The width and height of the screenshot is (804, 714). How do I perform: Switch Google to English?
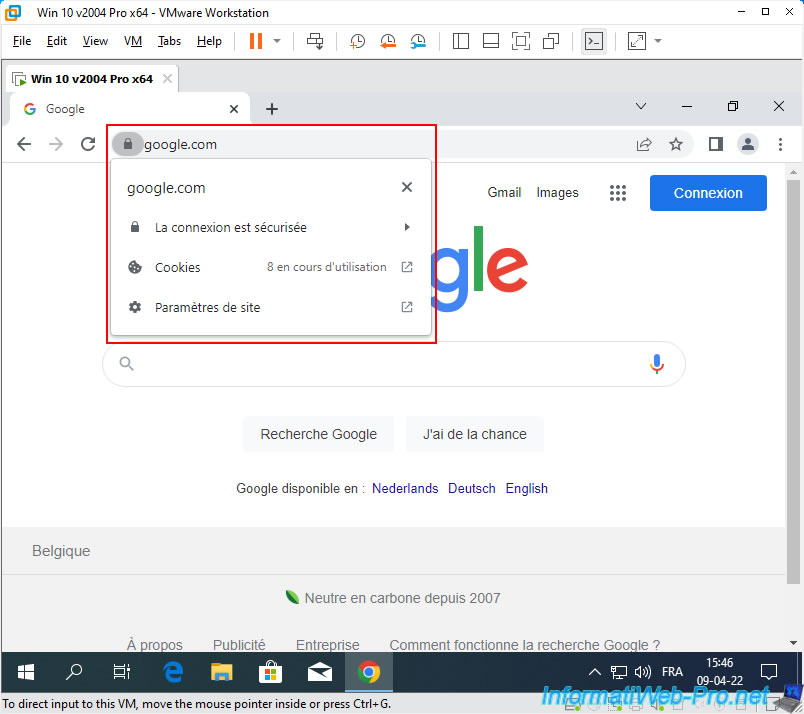click(527, 488)
